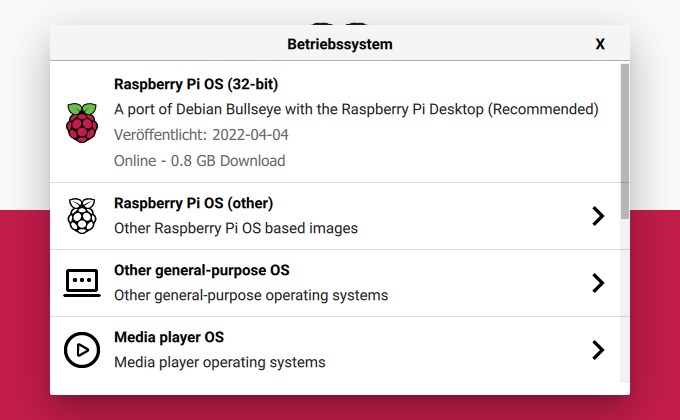Click the Debian Bullseye description text
Image resolution: width=680 pixels, height=420 pixels.
coord(356,109)
